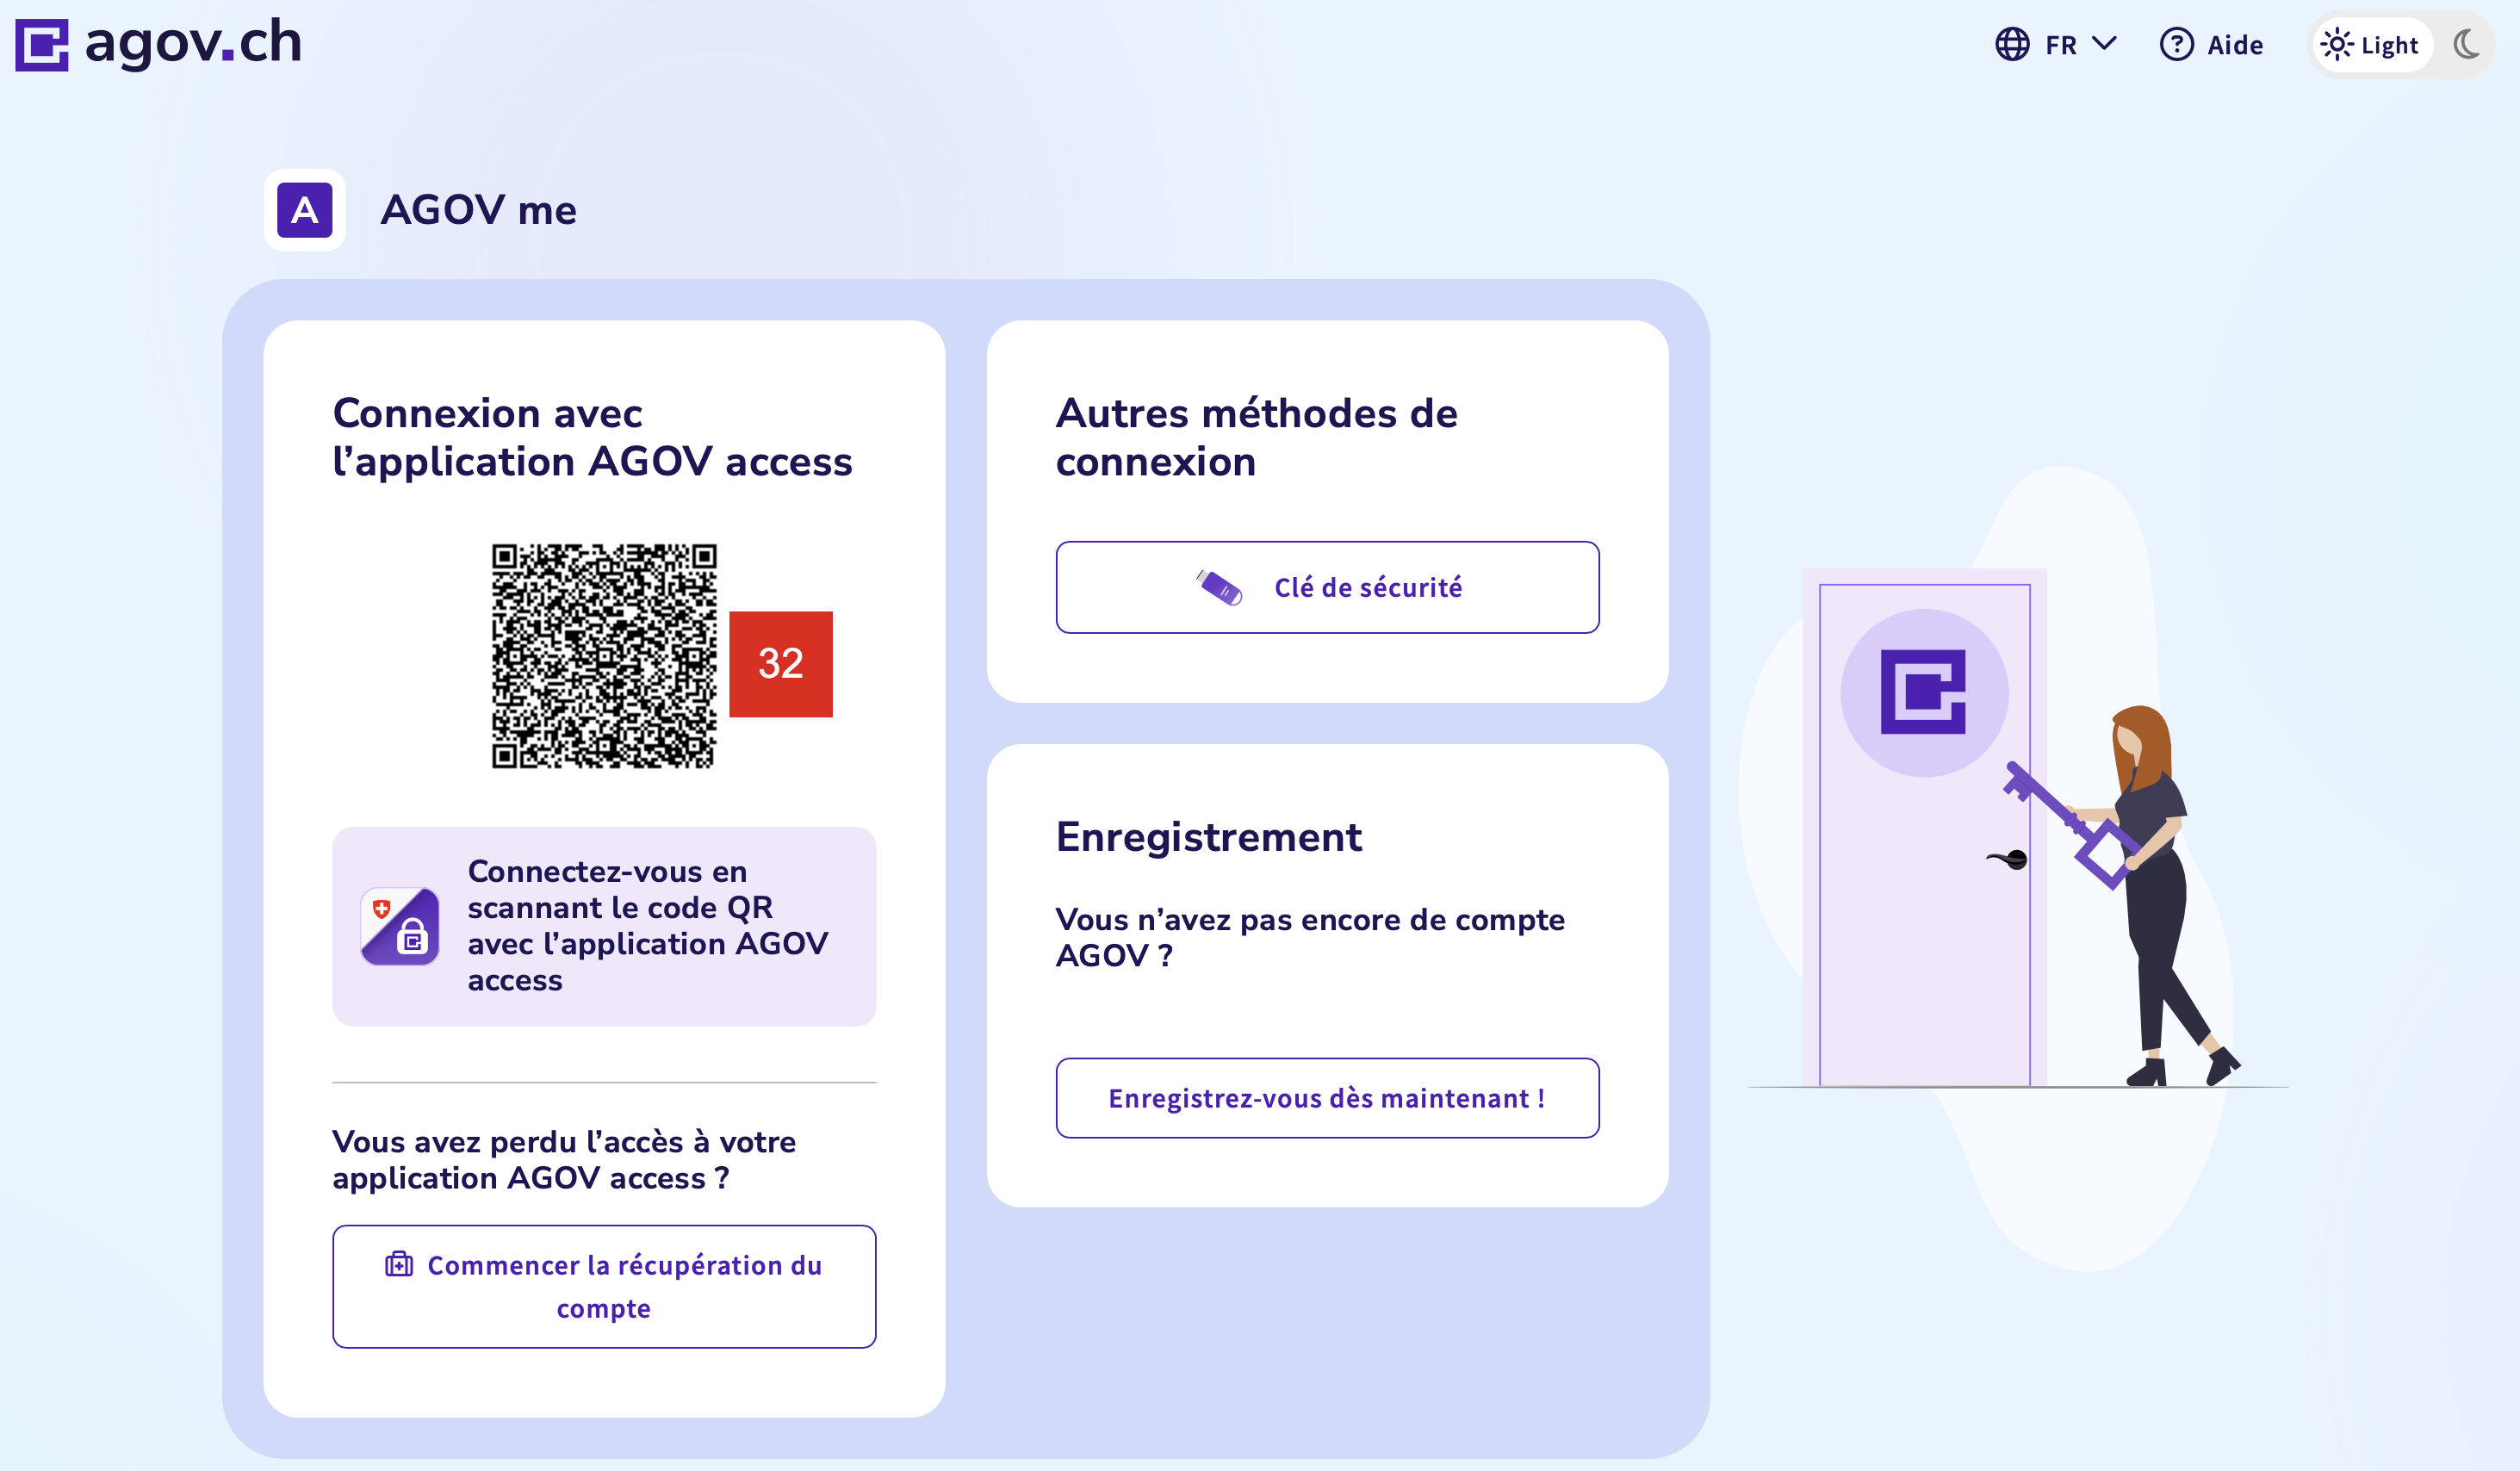Click the purple AGOV me 'A' icon
Viewport: 2520px width, 1471px height.
coord(304,210)
